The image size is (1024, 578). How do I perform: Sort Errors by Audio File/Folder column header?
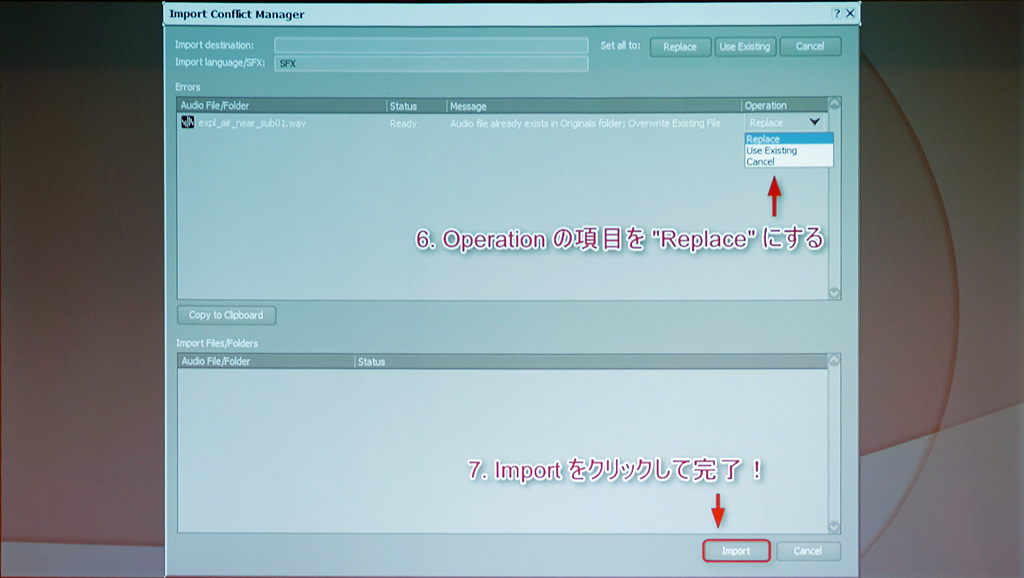pos(281,105)
